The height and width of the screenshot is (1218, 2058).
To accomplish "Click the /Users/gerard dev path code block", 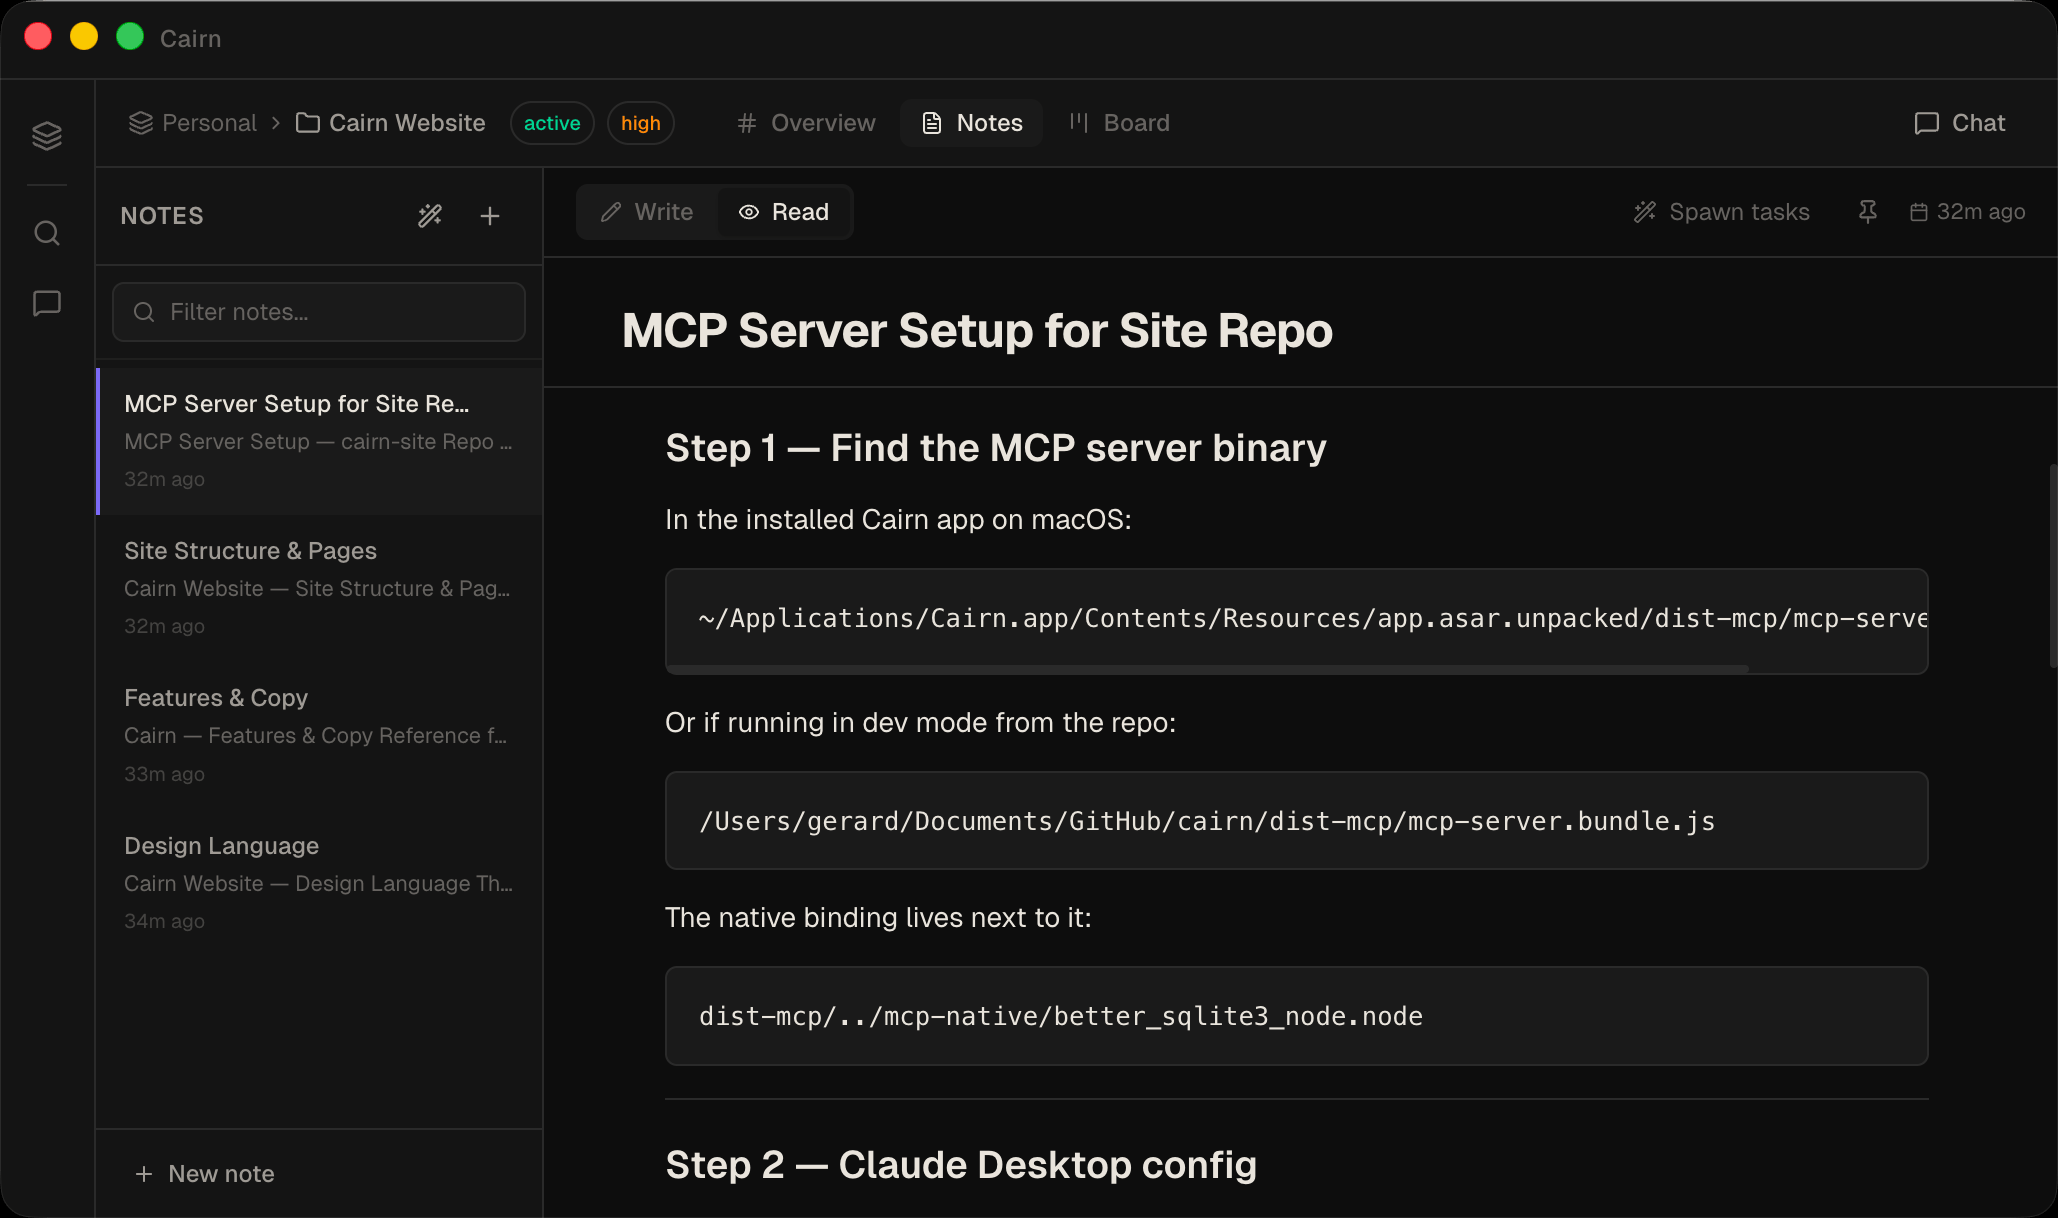I will (1297, 821).
